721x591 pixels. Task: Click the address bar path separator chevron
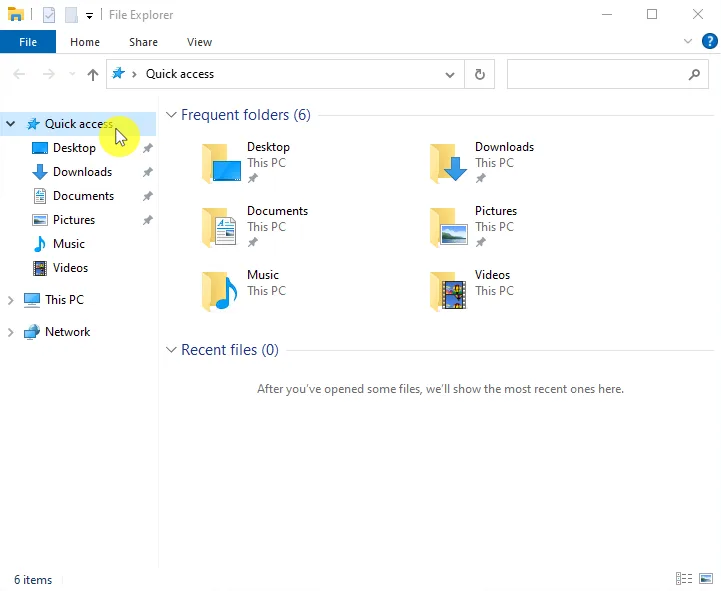pos(134,74)
